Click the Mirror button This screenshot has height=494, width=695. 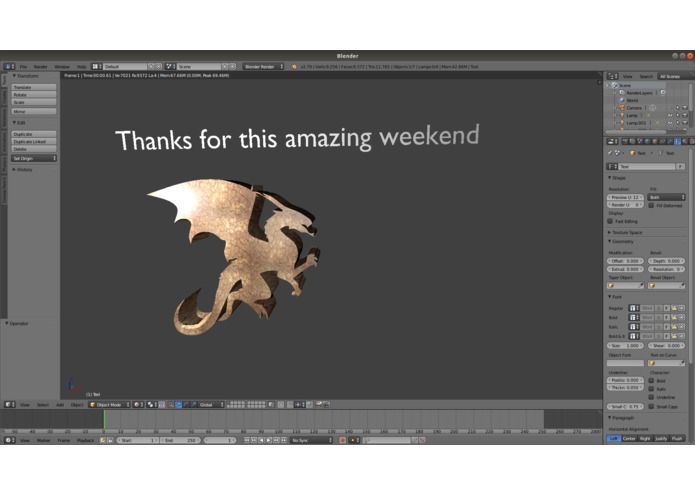point(34,112)
